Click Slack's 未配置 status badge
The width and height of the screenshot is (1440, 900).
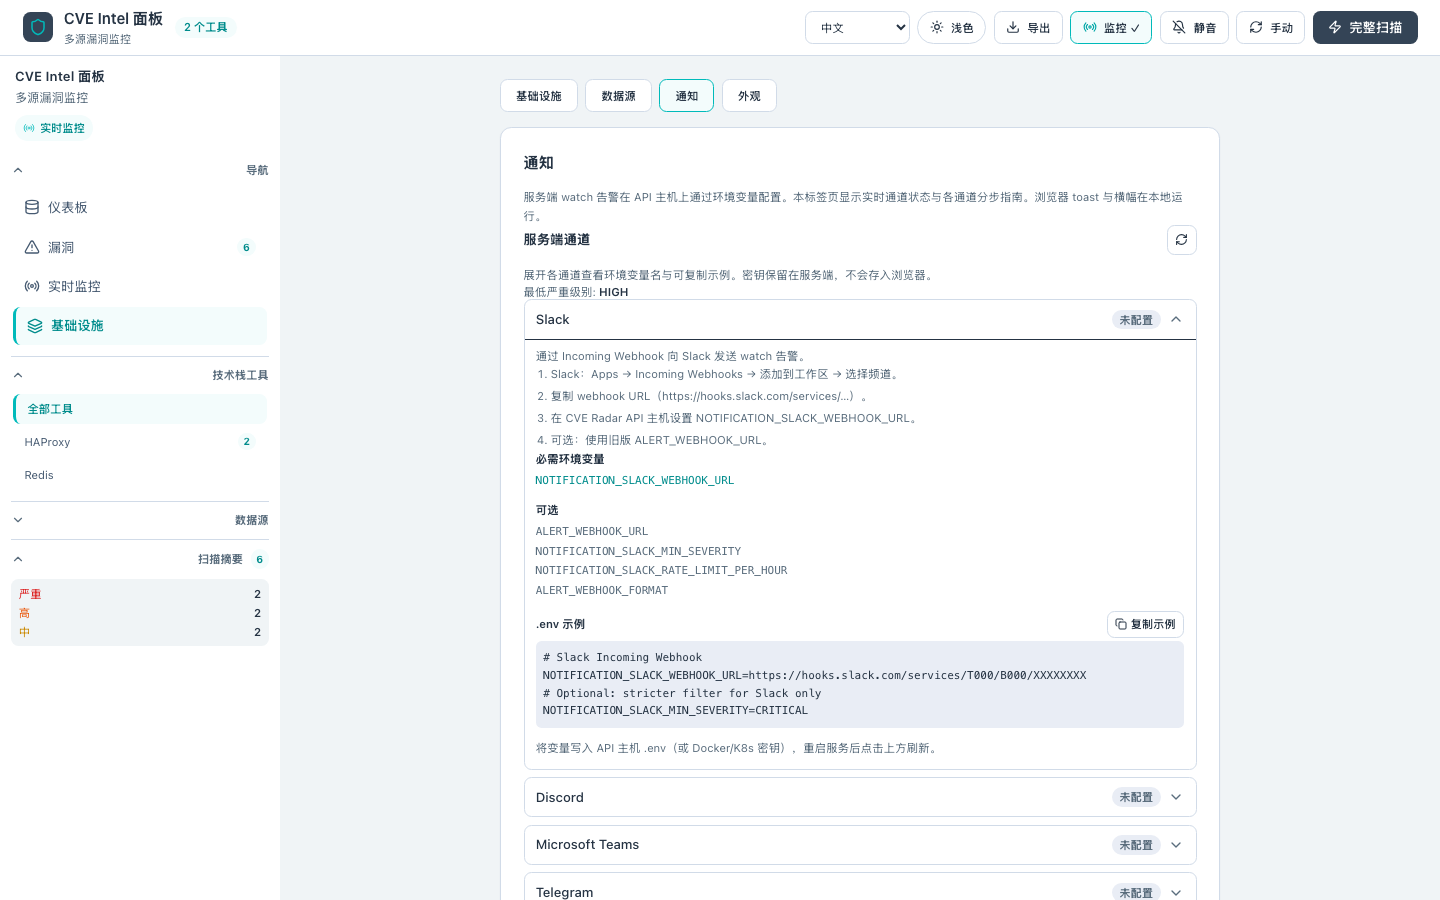tap(1136, 320)
